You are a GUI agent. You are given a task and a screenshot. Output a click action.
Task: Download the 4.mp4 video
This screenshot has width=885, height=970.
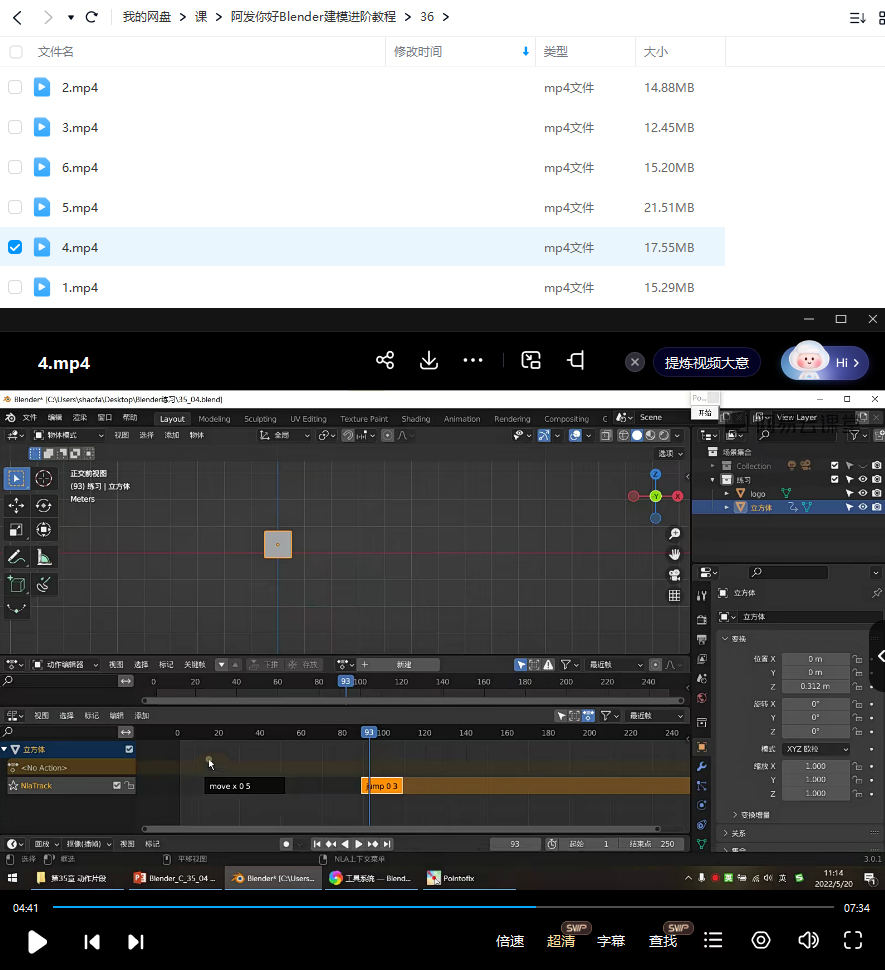[429, 361]
